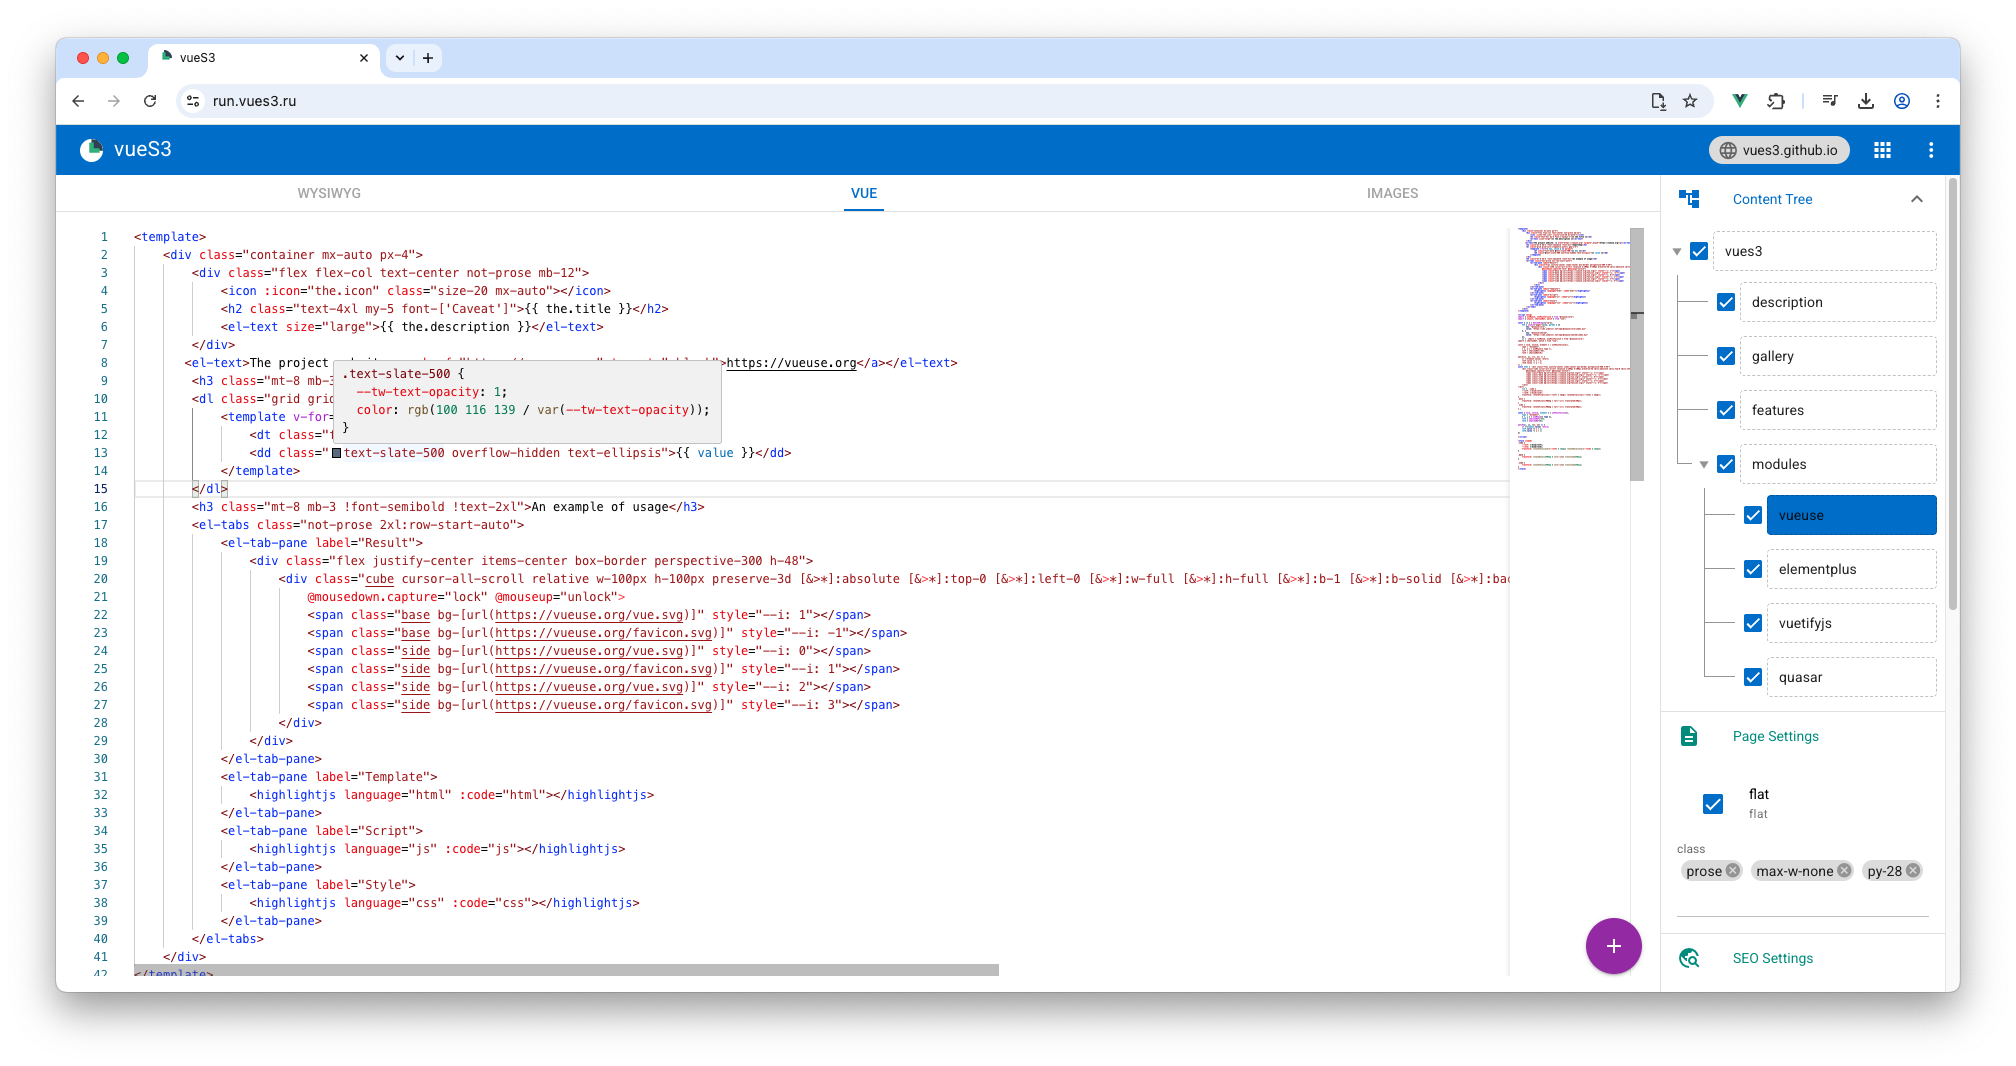Switch to the IMAGES tab
The image size is (2016, 1066).
1392,193
